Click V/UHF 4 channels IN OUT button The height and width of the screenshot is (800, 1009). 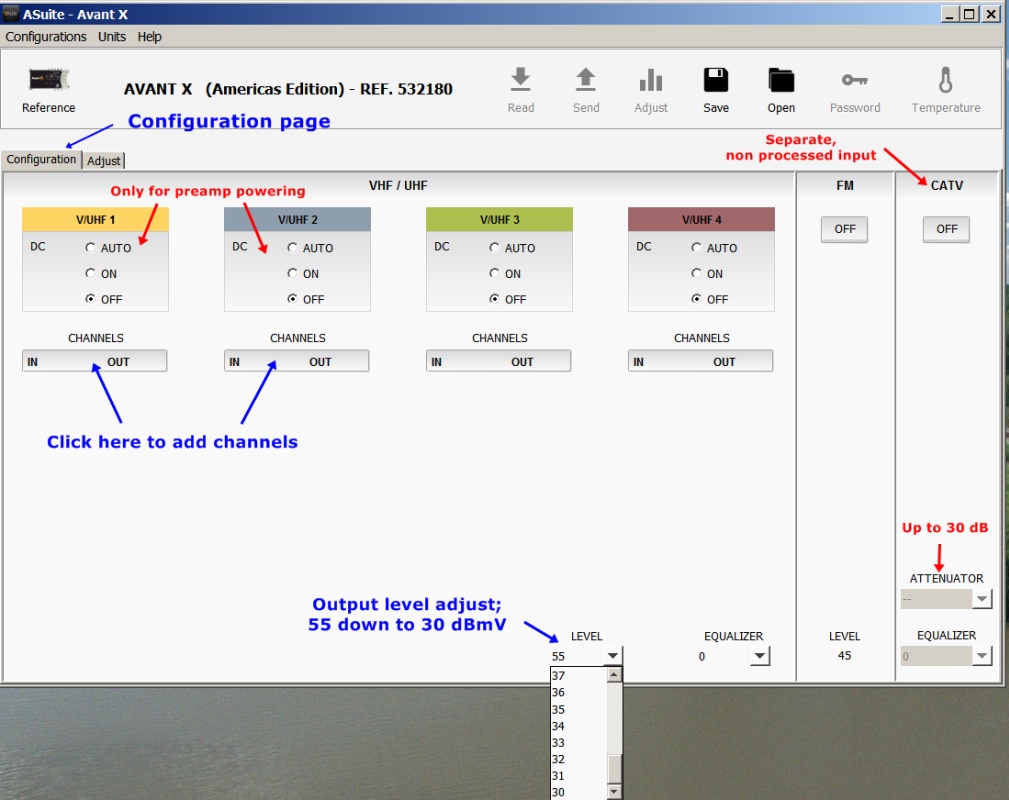700,362
